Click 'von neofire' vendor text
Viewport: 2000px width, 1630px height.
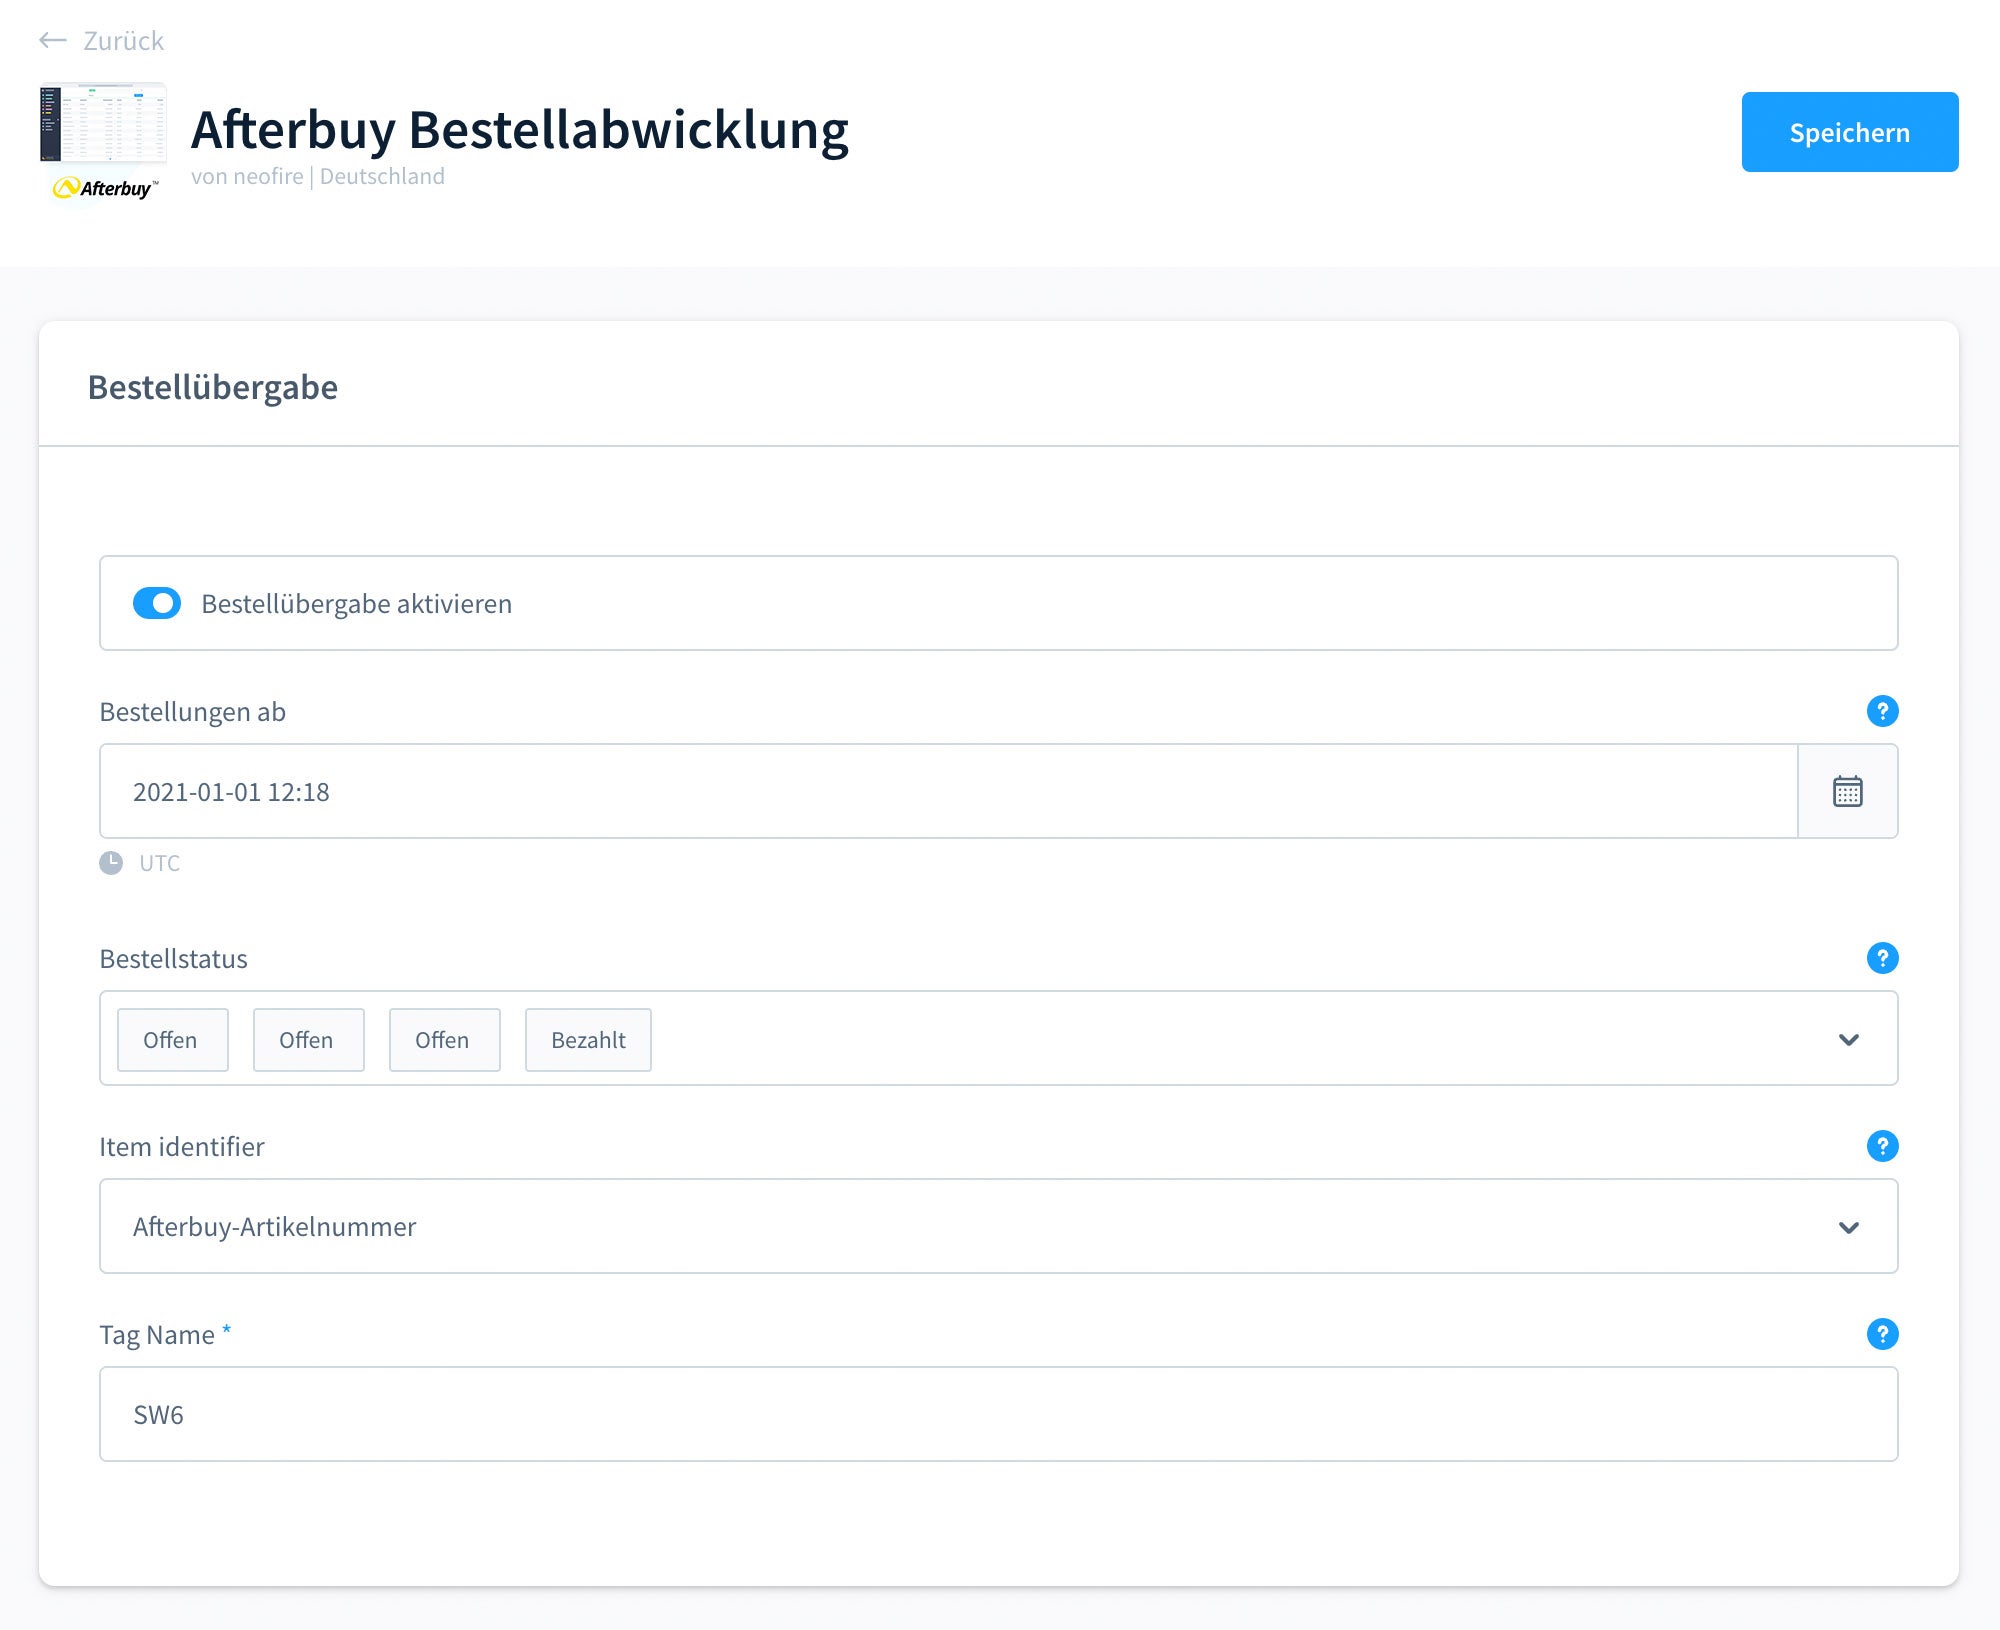click(x=247, y=176)
